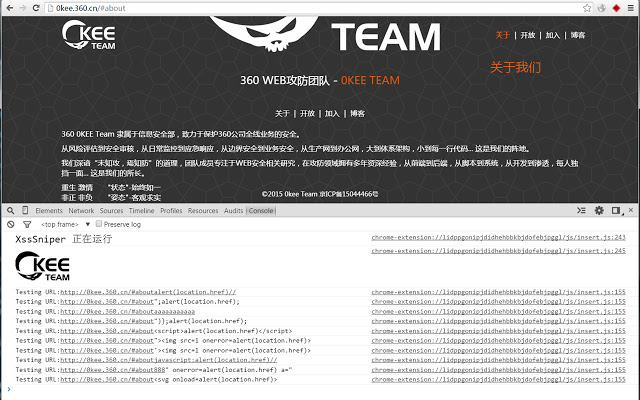Click 加入 in the center page menu
The image size is (640, 400).
[332, 113]
